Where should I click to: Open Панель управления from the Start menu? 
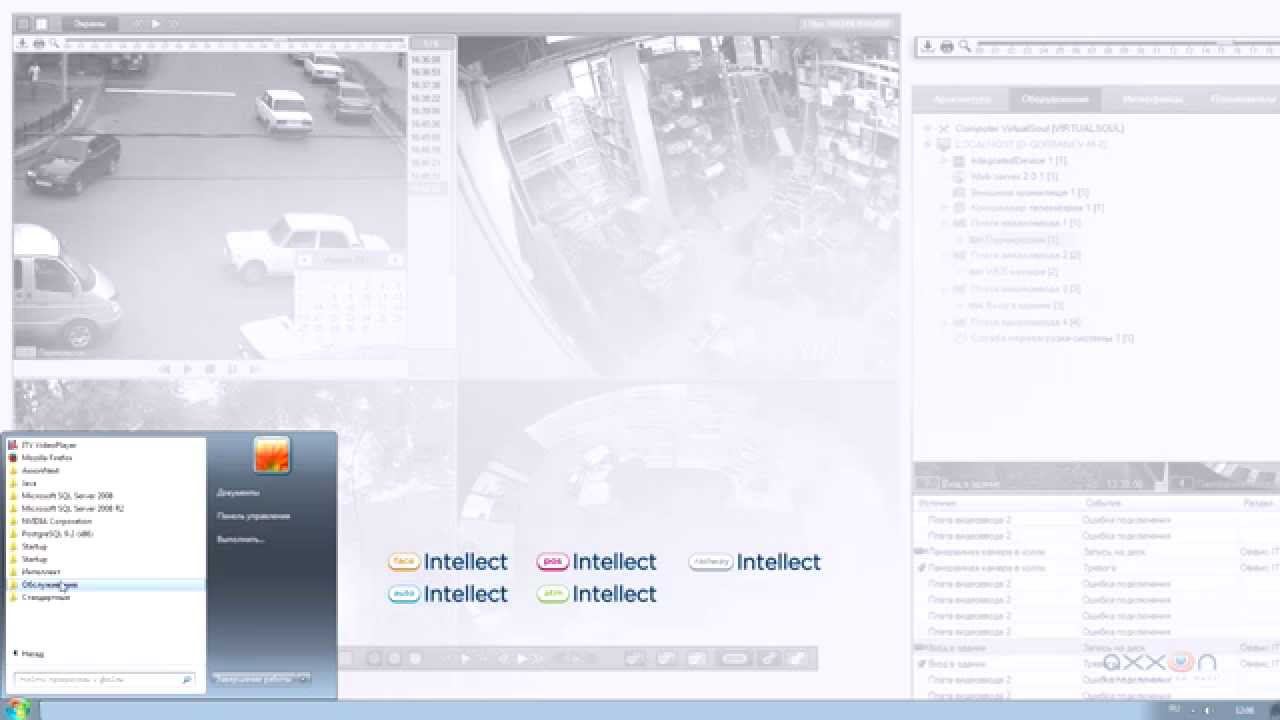(253, 516)
